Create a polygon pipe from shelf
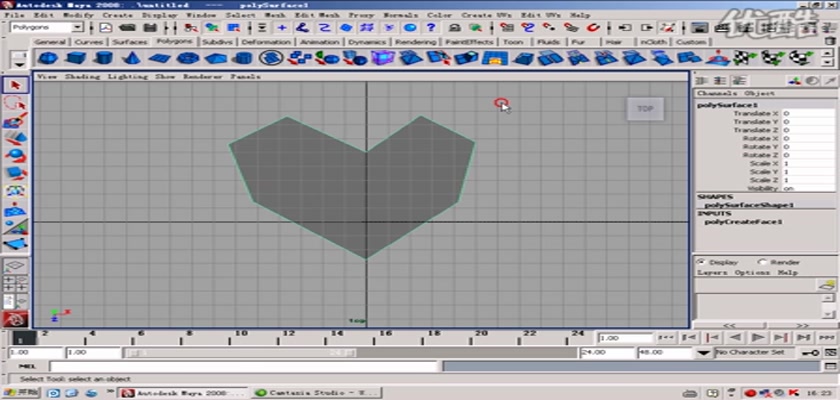 tap(244, 57)
